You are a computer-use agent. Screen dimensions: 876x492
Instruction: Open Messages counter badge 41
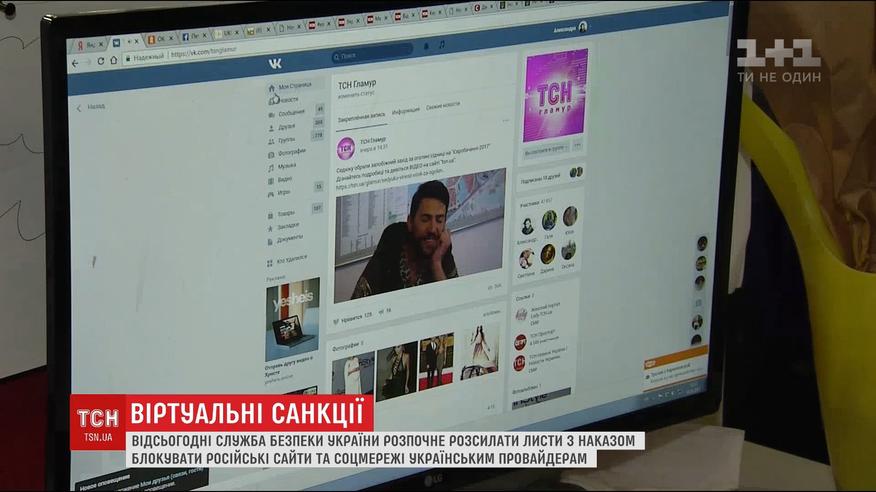[320, 108]
